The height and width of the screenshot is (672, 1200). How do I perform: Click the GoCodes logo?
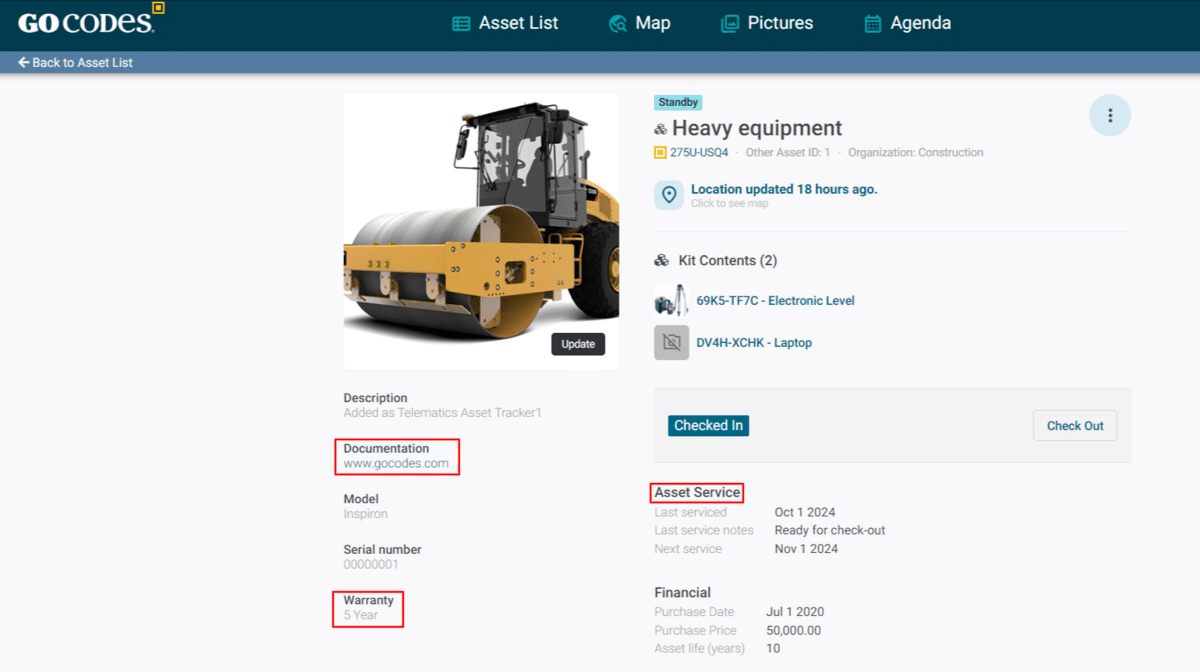coord(90,22)
